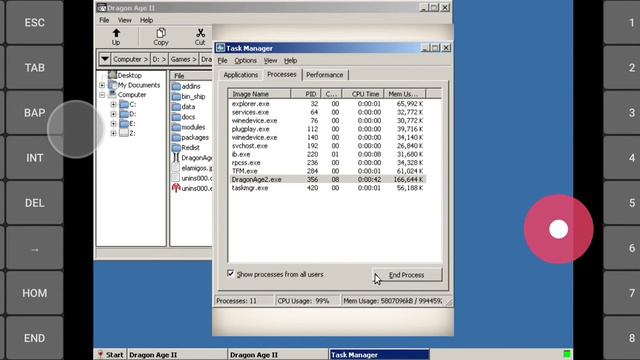Select the TFM.exe process row
640x360 pixels.
point(327,171)
